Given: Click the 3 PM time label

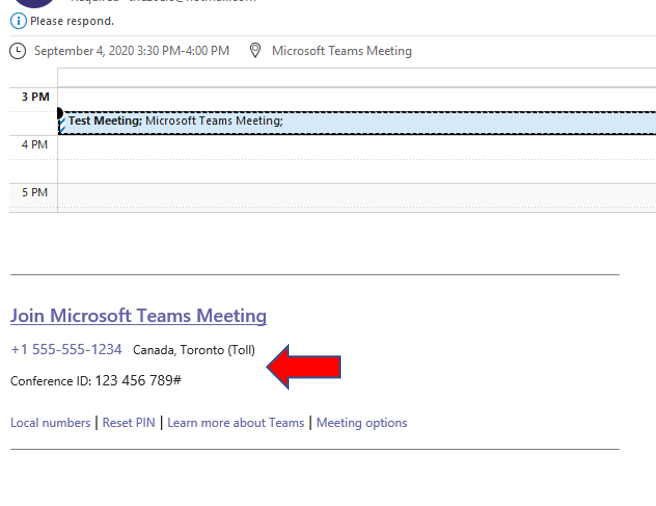Looking at the screenshot, I should pos(36,97).
